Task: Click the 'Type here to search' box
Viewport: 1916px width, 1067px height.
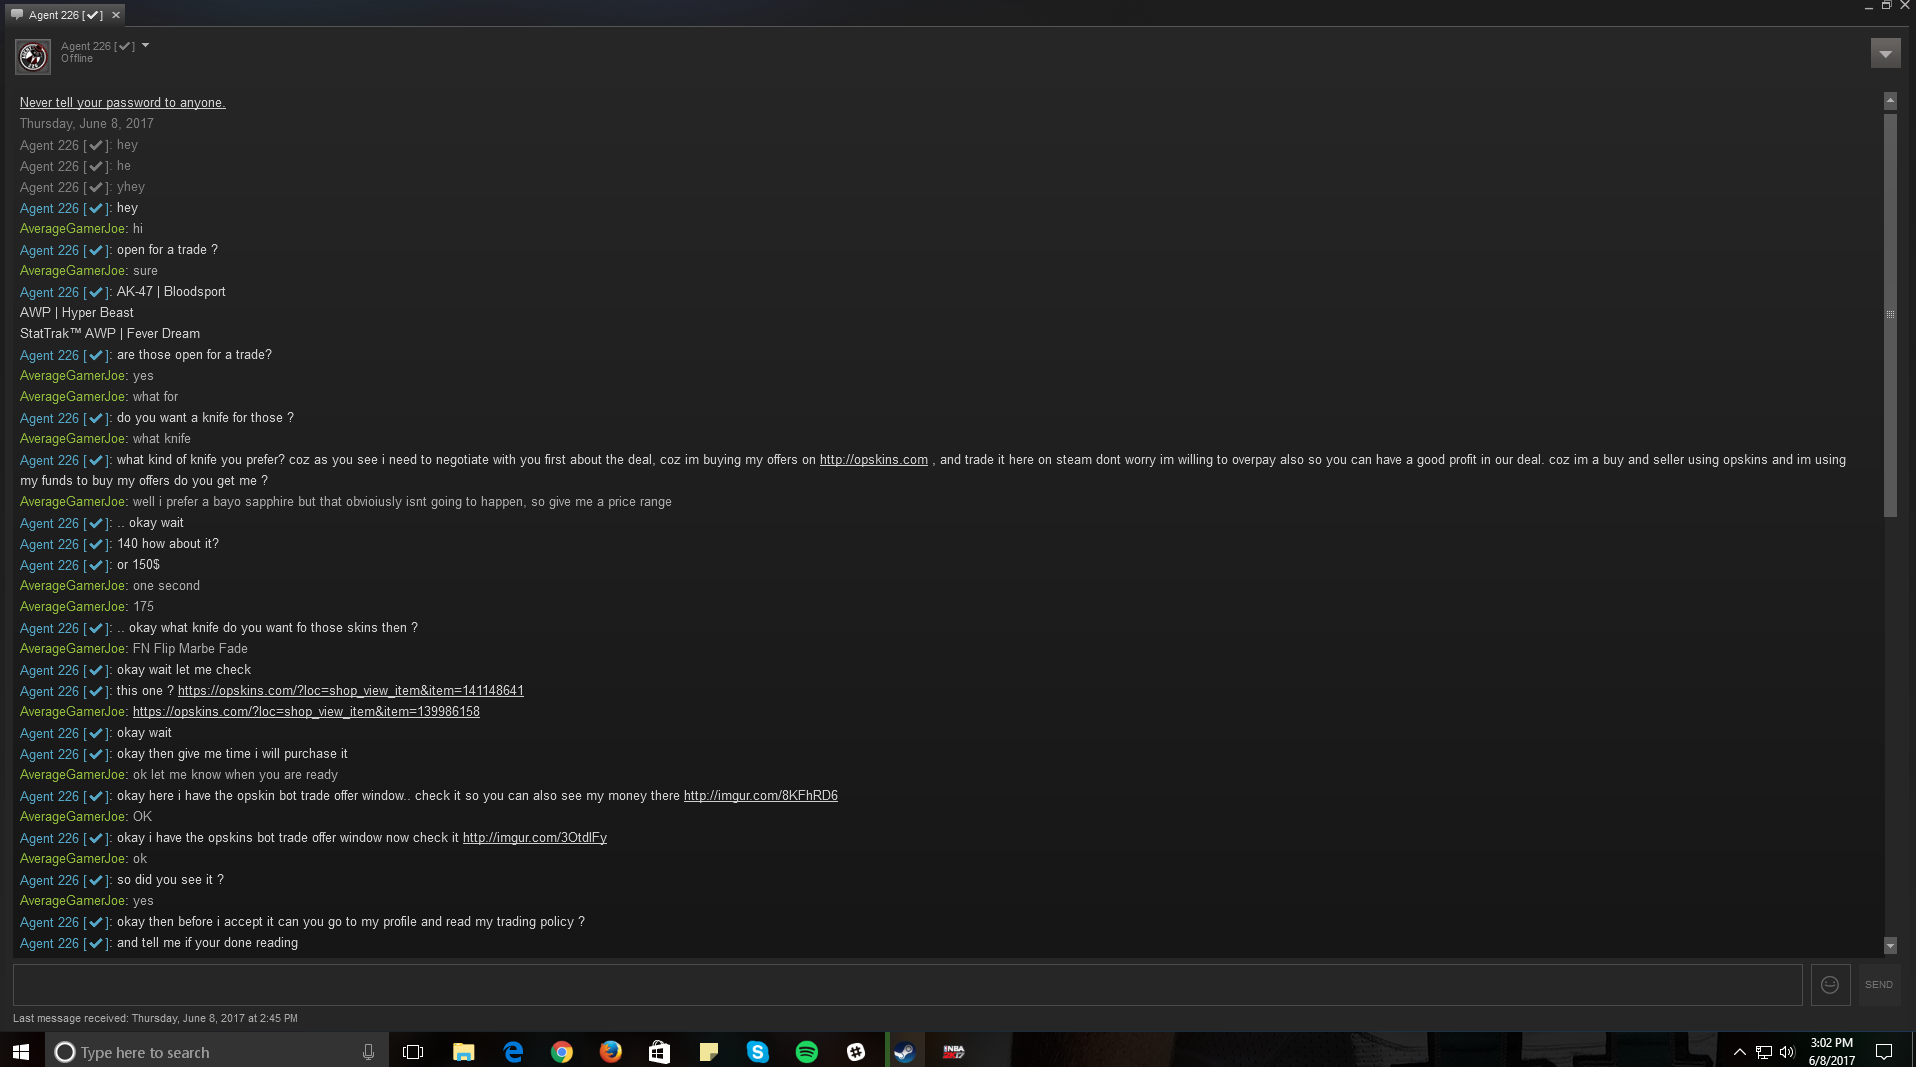Action: tap(215, 1051)
